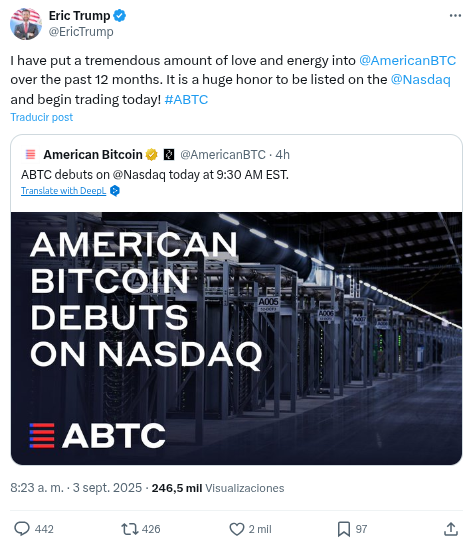Like the post with the heart icon

237,529
